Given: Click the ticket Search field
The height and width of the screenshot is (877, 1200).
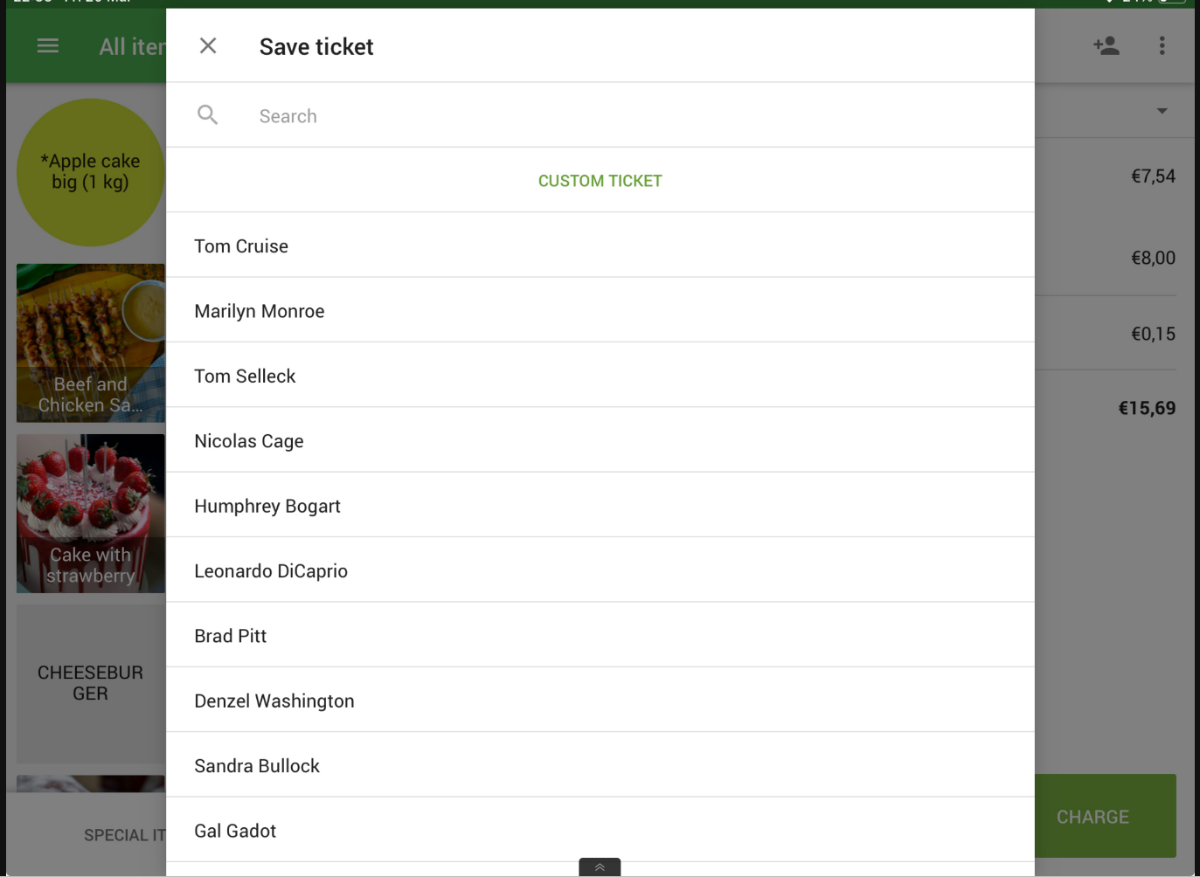Looking at the screenshot, I should pos(600,116).
